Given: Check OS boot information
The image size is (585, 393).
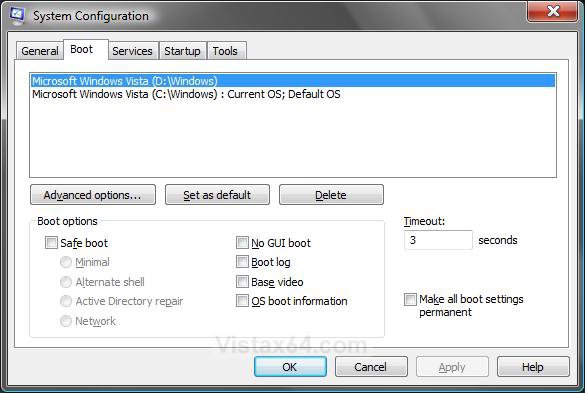Looking at the screenshot, I should click(x=242, y=301).
